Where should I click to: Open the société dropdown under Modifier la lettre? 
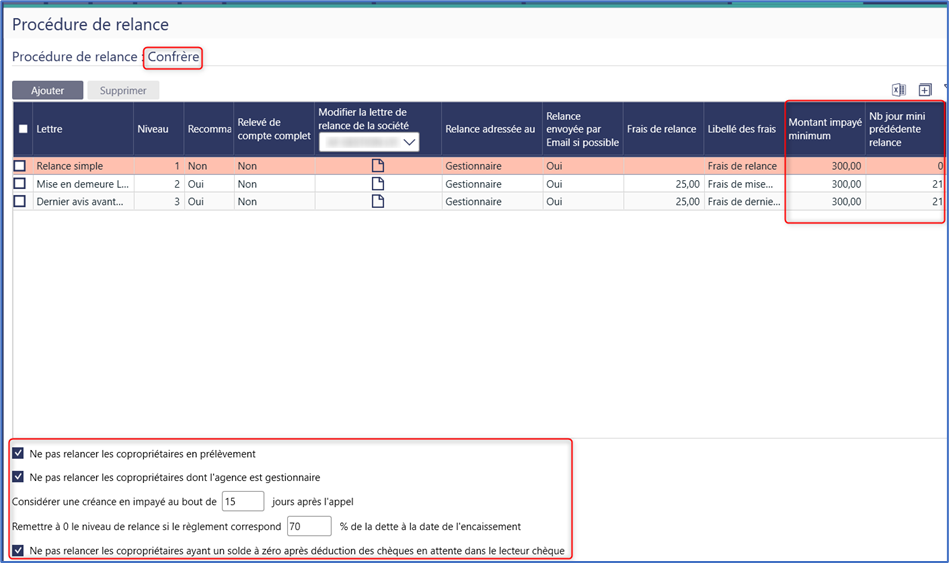pyautogui.click(x=369, y=142)
